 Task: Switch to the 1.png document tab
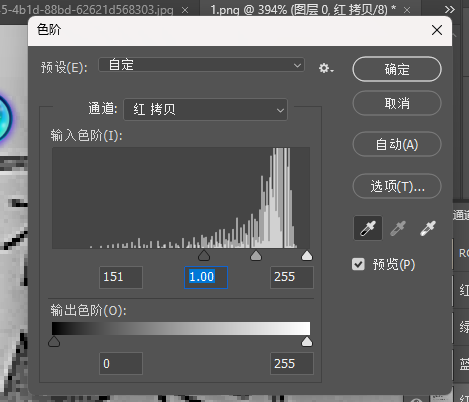point(303,9)
